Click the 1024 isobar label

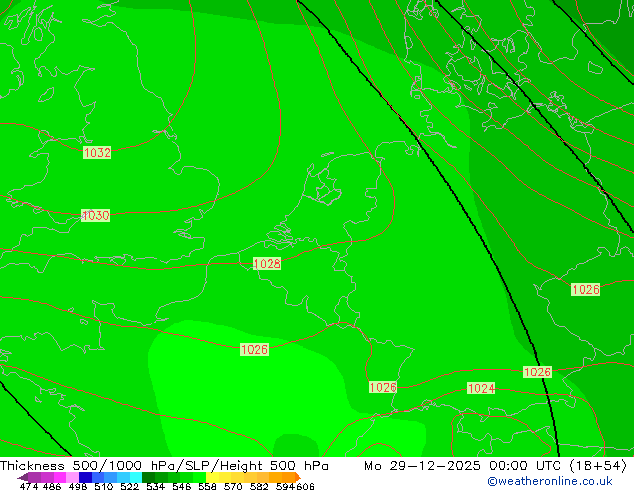(x=481, y=388)
